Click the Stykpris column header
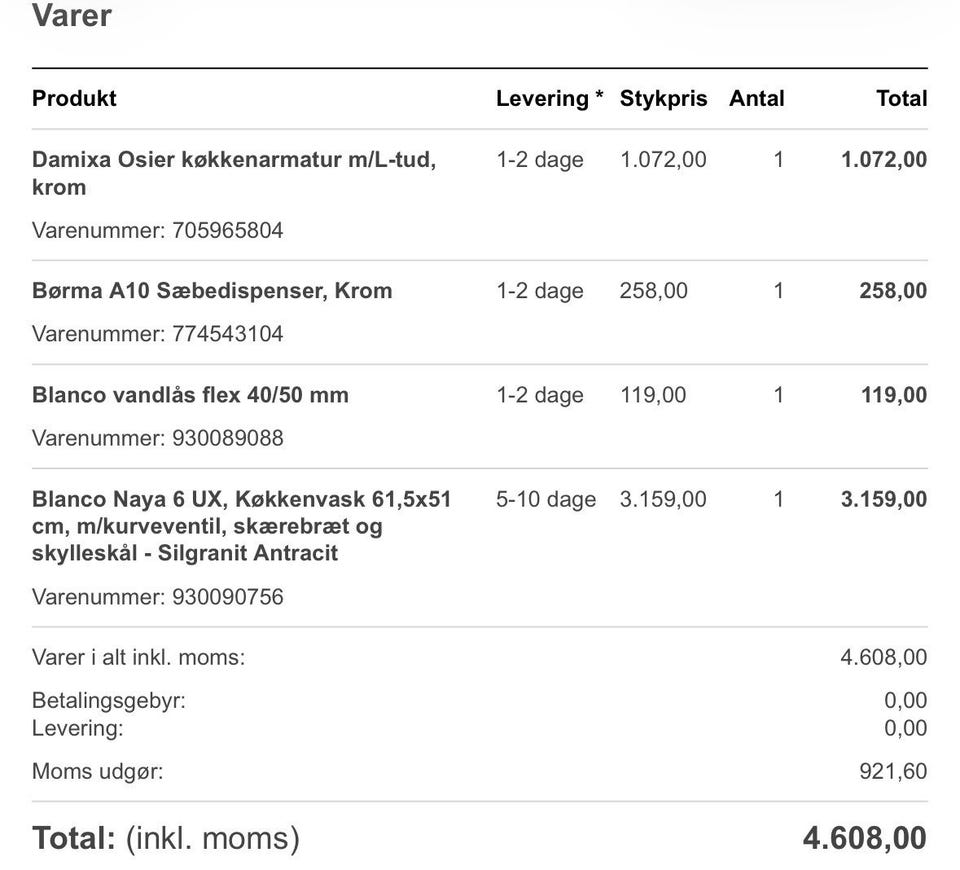Image resolution: width=960 pixels, height=870 pixels. pos(663,98)
